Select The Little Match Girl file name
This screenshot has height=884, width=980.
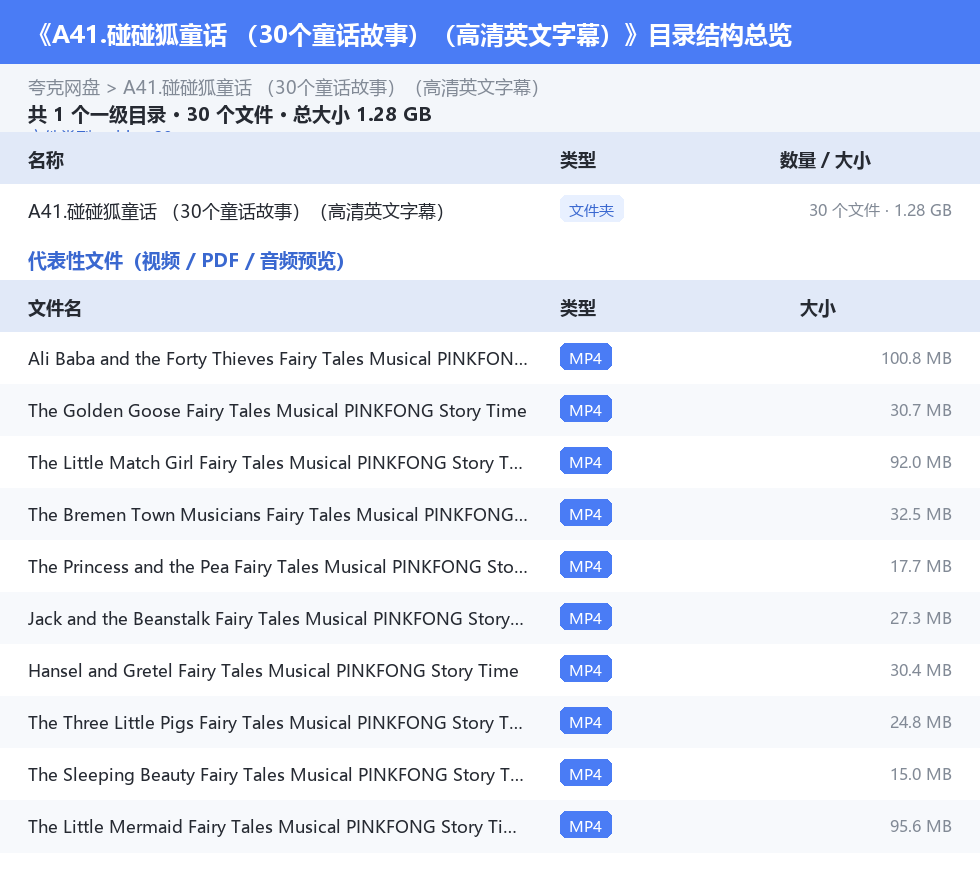pos(276,463)
